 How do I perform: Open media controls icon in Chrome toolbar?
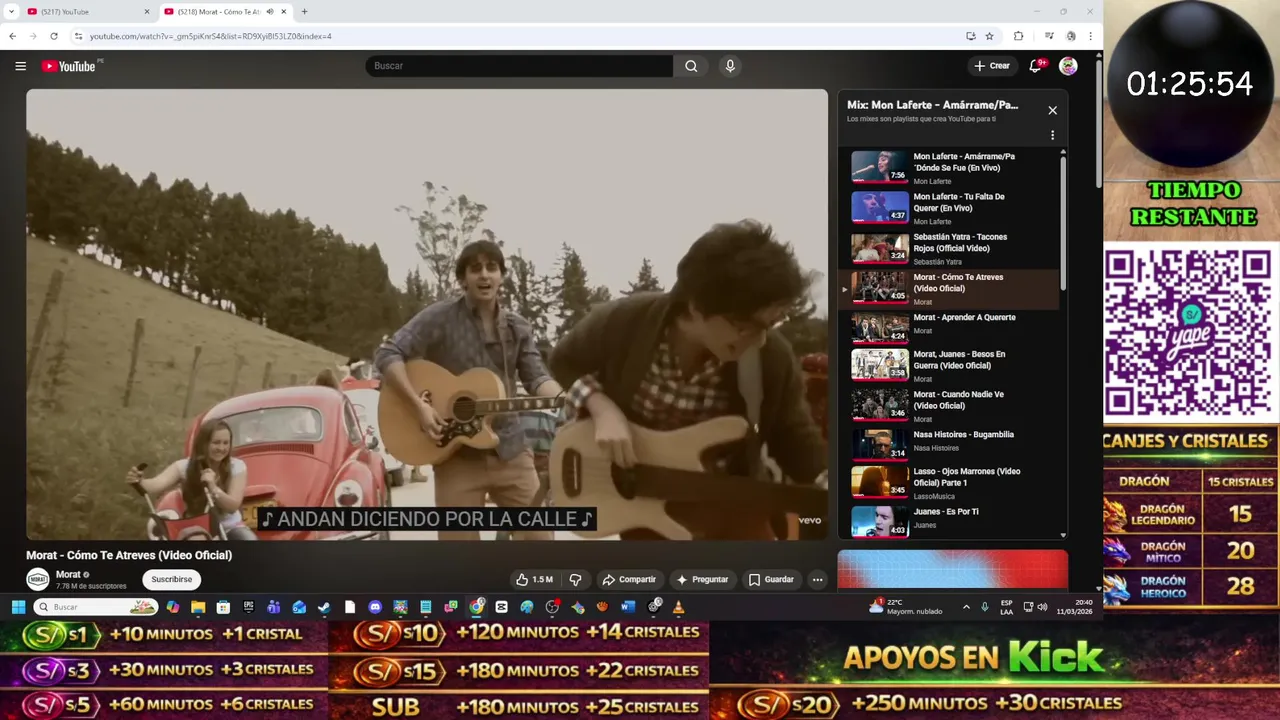pyautogui.click(x=1049, y=36)
